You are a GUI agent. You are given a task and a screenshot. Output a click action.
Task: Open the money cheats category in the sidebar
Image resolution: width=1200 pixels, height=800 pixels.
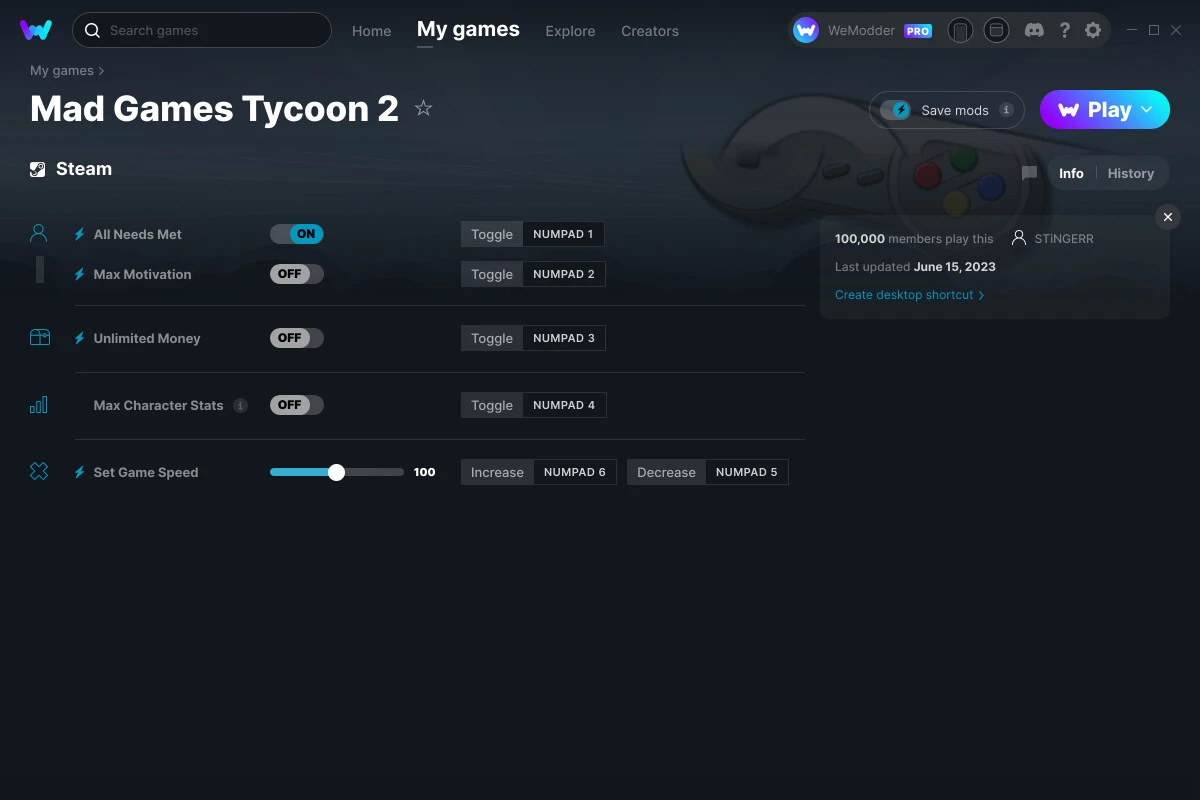38,337
